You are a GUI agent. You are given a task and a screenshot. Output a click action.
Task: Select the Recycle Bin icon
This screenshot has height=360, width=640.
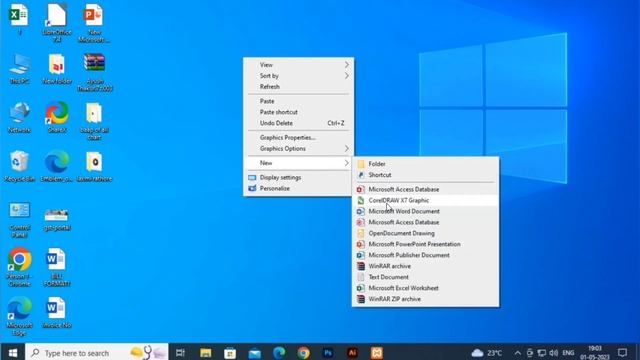(19, 166)
